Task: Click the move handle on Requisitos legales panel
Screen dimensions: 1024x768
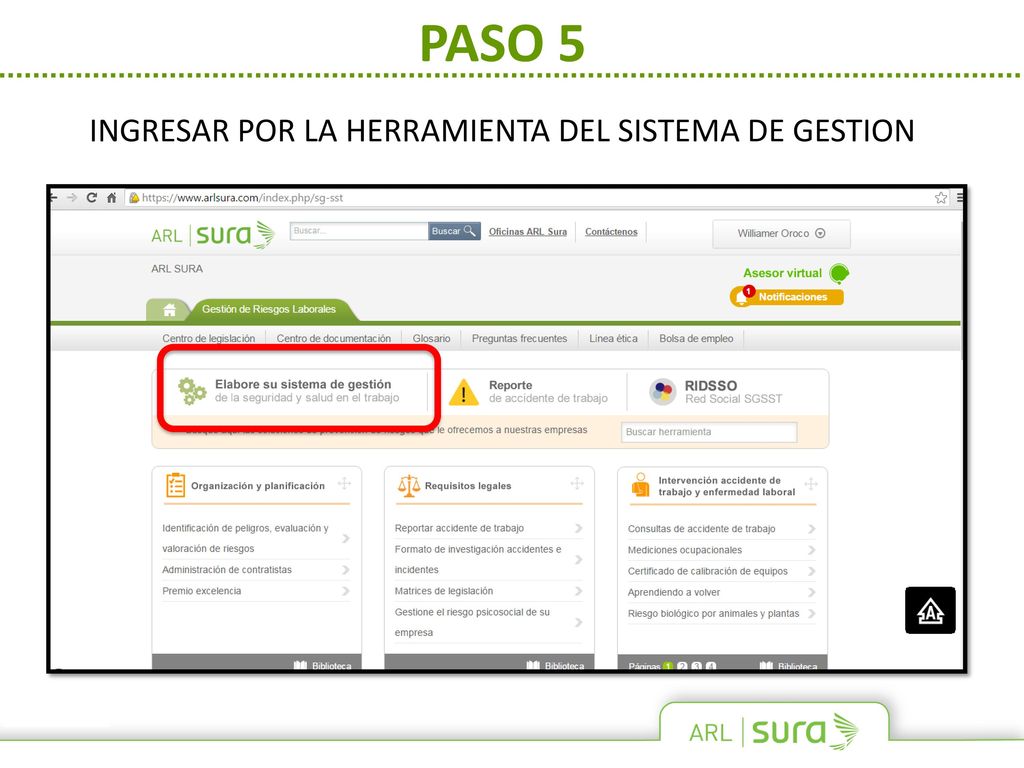Action: click(x=577, y=484)
